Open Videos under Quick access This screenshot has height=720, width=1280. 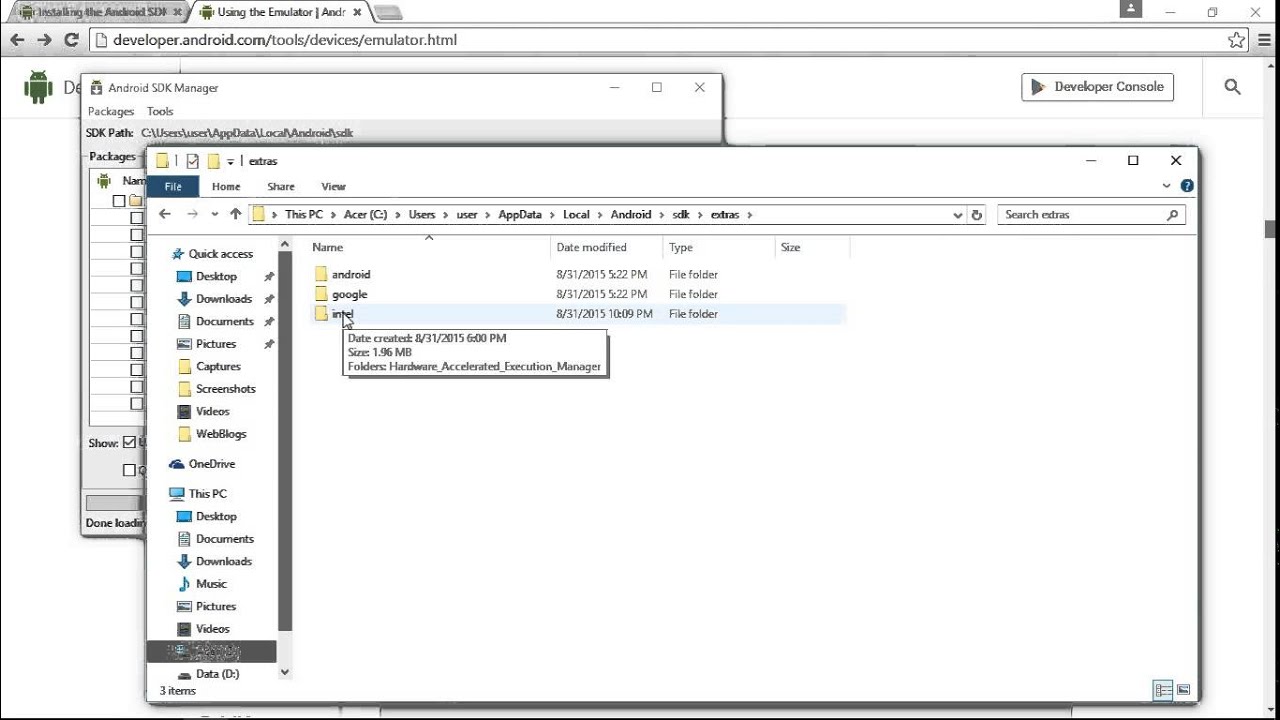tap(212, 412)
